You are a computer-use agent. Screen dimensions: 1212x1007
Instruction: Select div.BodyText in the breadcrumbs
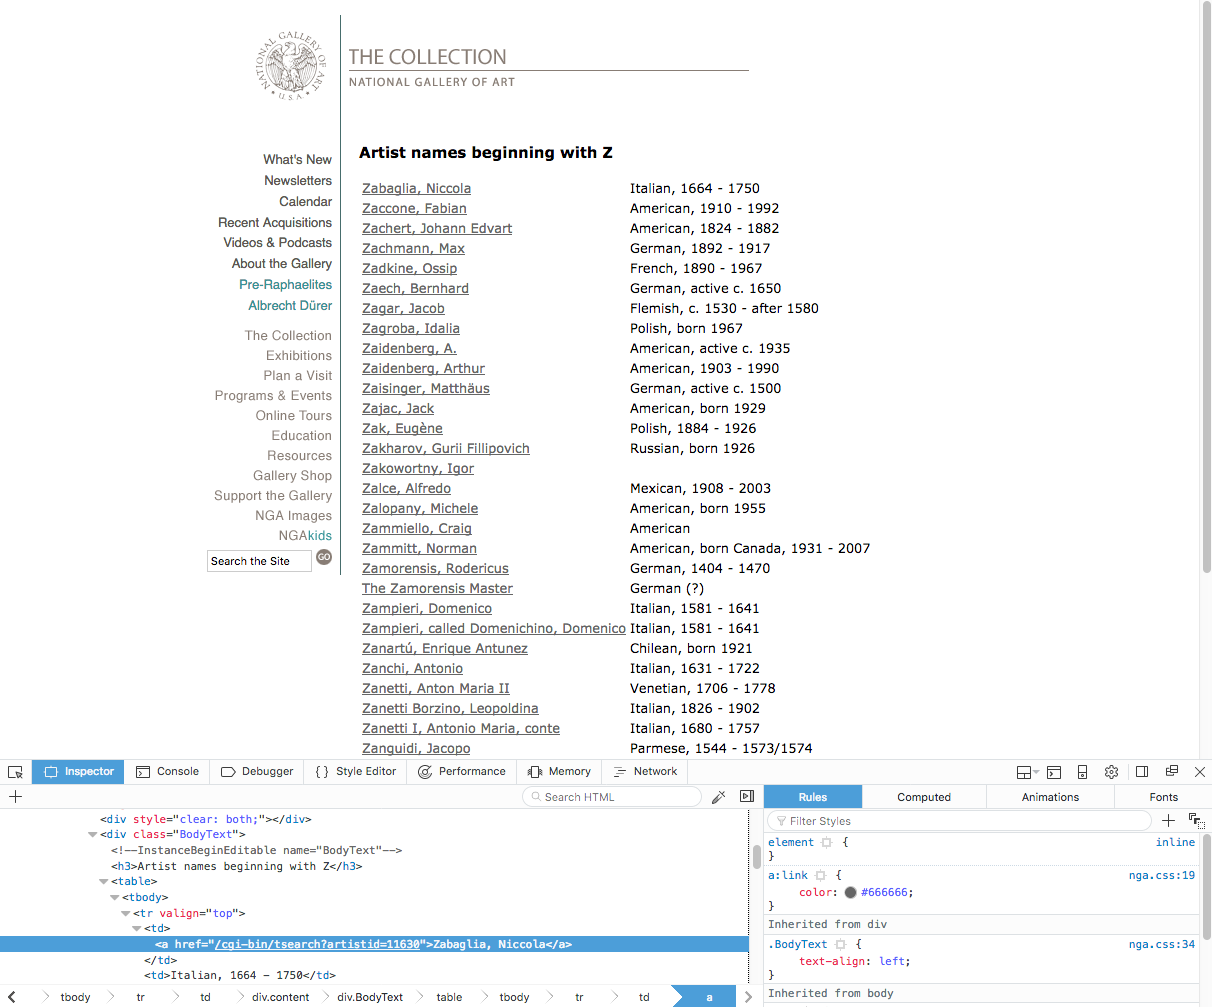370,997
